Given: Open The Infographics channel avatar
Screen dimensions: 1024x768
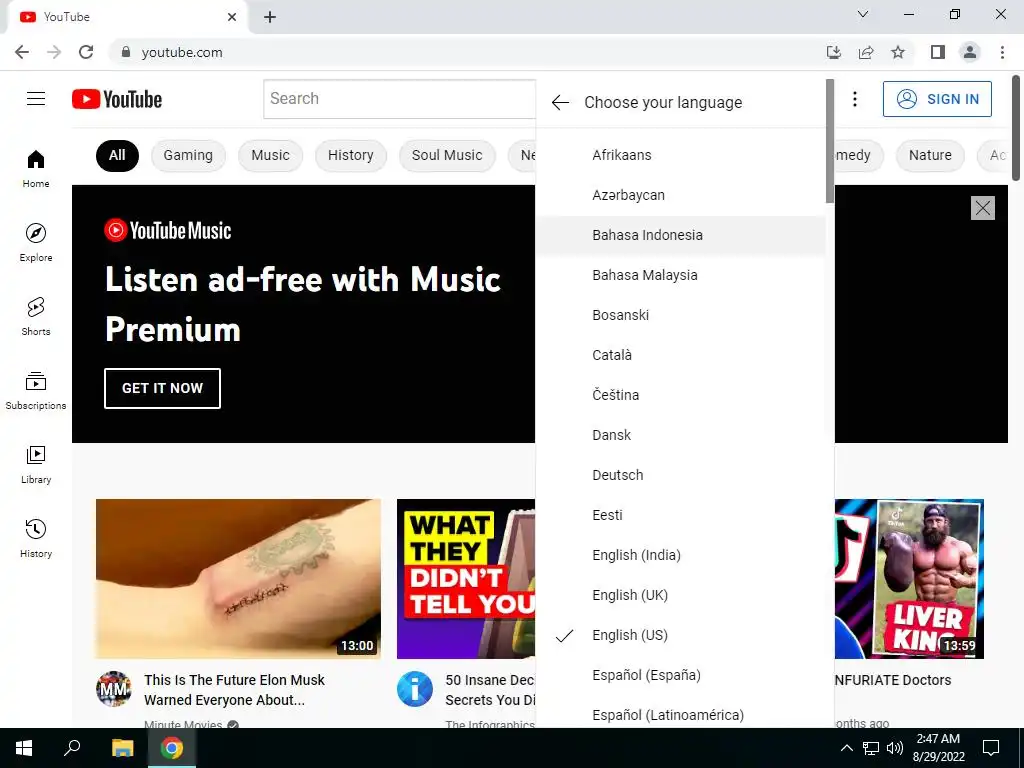Looking at the screenshot, I should pos(415,689).
